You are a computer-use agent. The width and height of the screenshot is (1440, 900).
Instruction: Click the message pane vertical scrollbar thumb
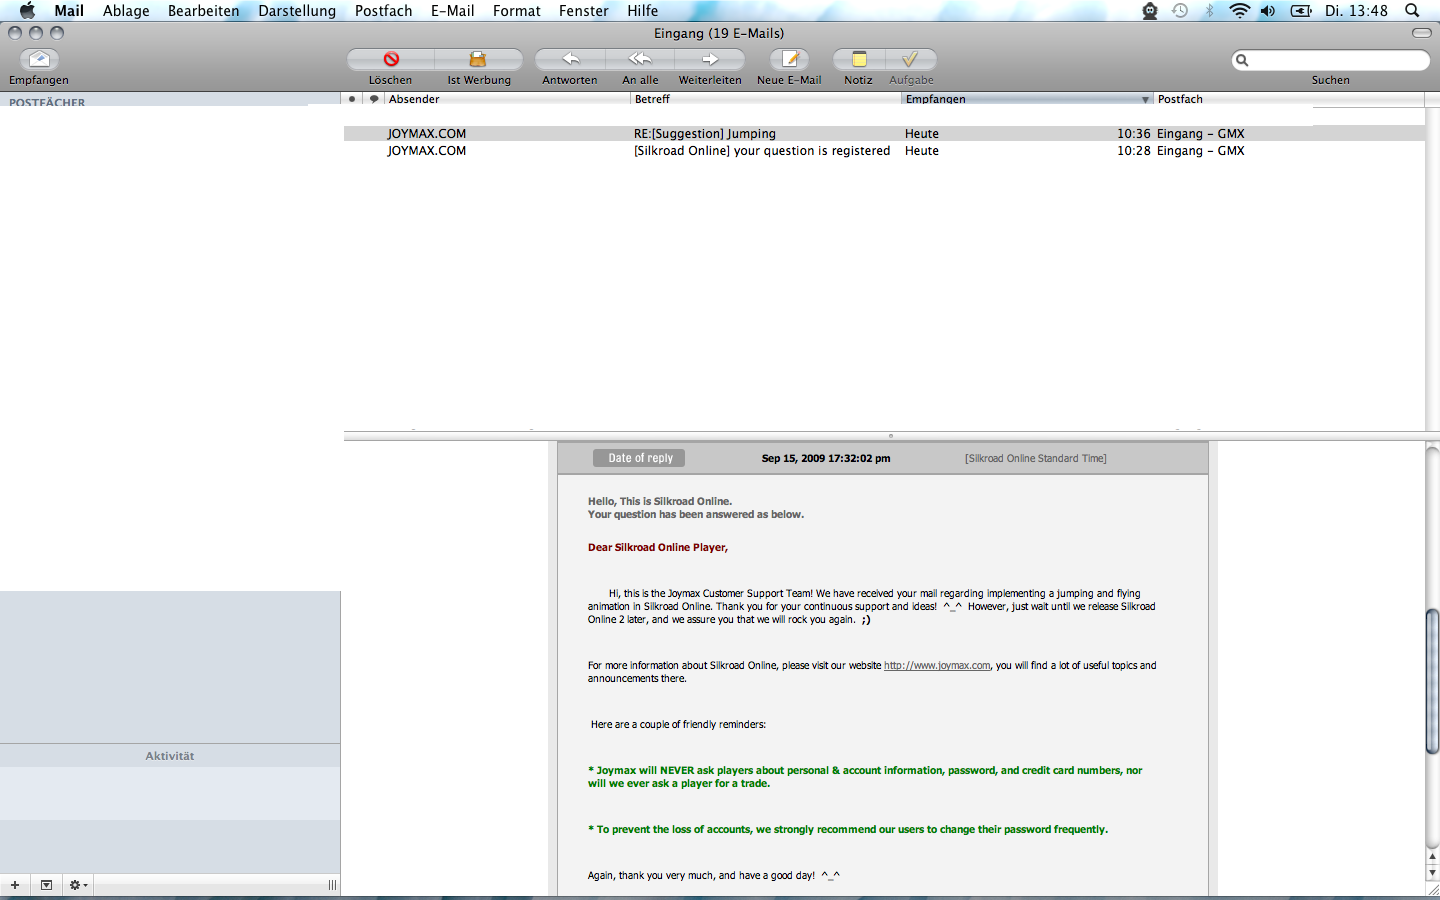click(1432, 680)
